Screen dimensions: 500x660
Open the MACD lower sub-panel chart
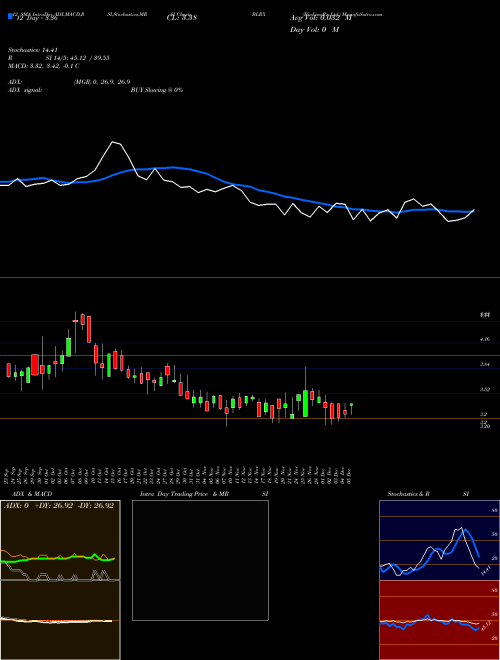pyautogui.click(x=60, y=620)
